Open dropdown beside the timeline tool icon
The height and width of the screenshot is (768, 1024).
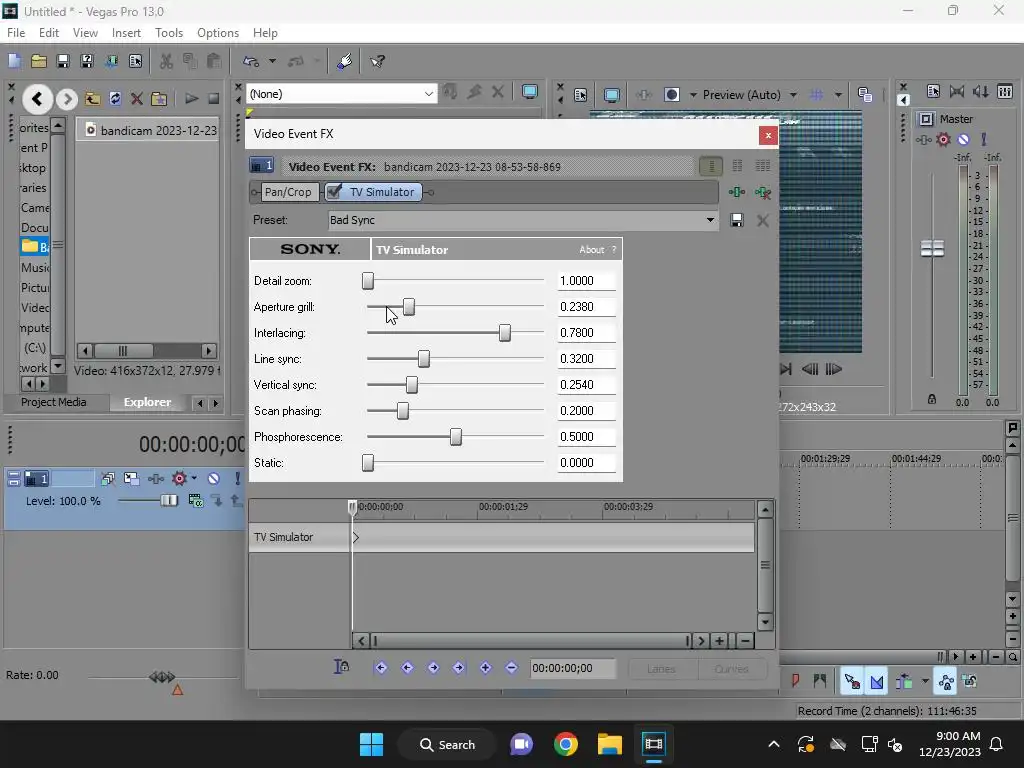coord(925,682)
